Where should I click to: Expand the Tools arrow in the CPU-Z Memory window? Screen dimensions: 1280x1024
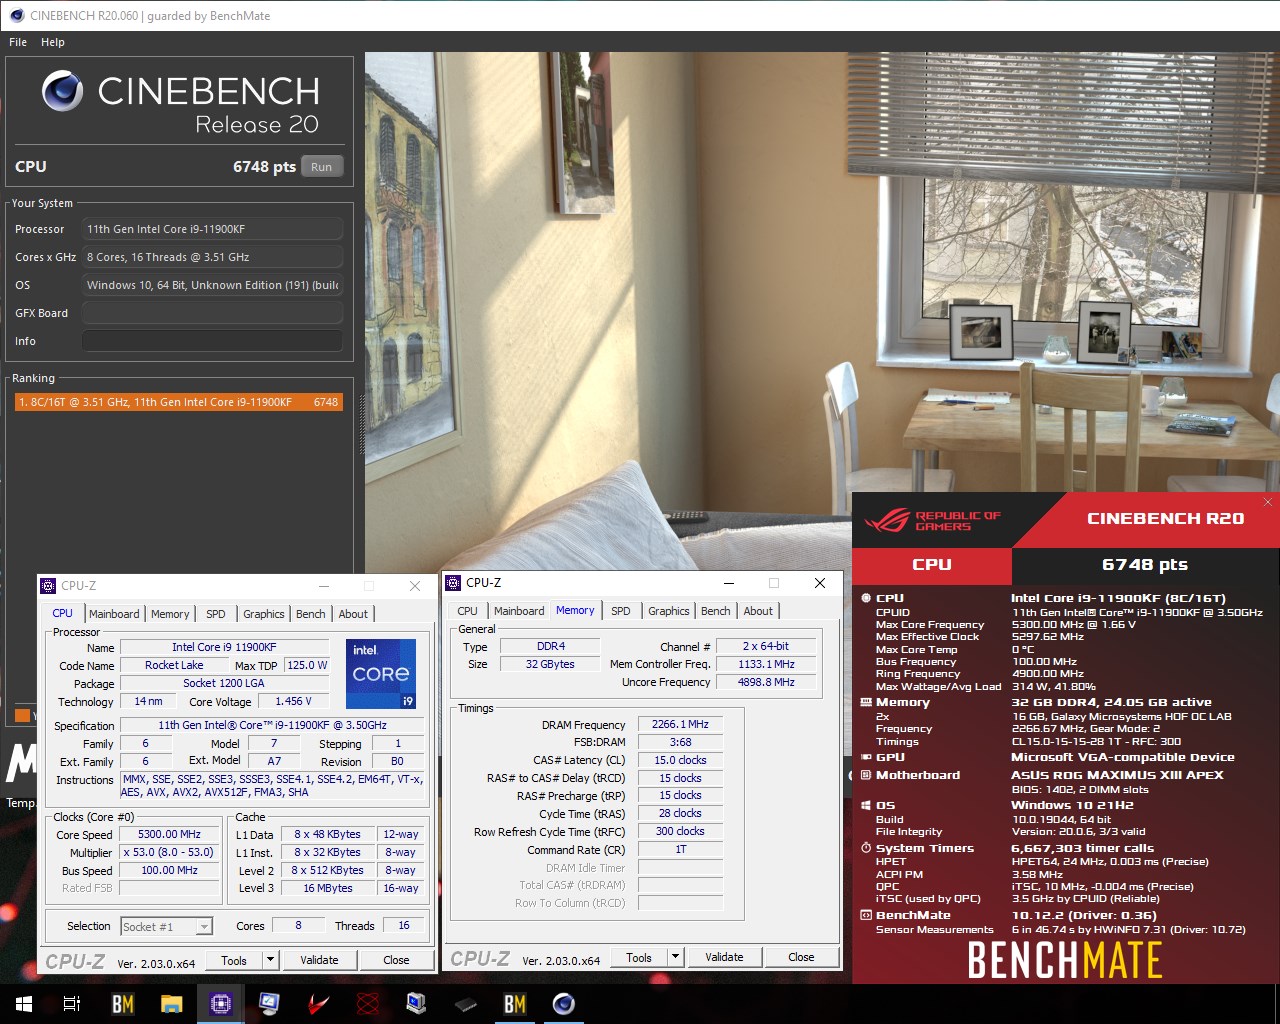[x=675, y=957]
